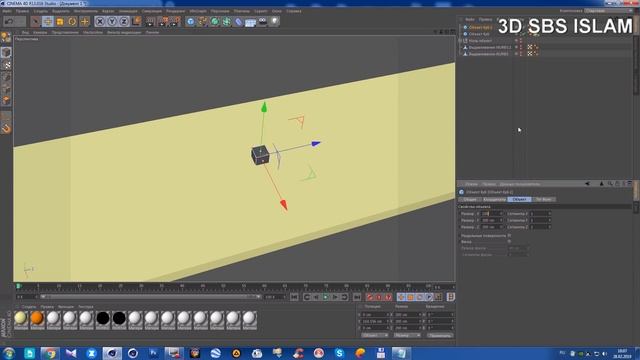The image size is (640, 360).
Task: Open the green array modeling icon
Action: pyautogui.click(x=227, y=21)
